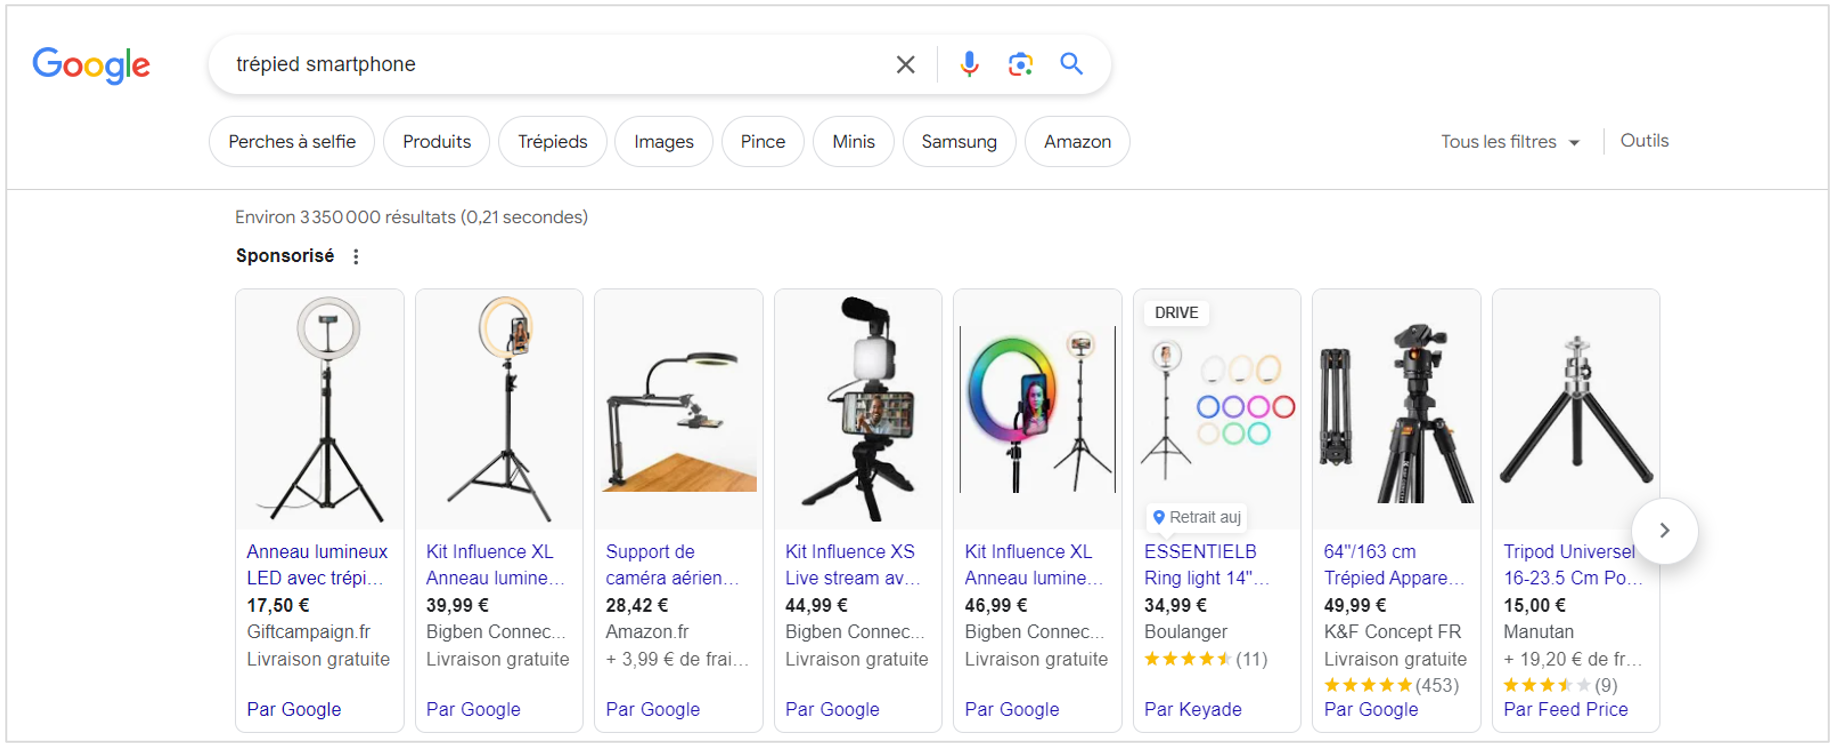Open the K&F Concept tripod product image

pyautogui.click(x=1397, y=409)
